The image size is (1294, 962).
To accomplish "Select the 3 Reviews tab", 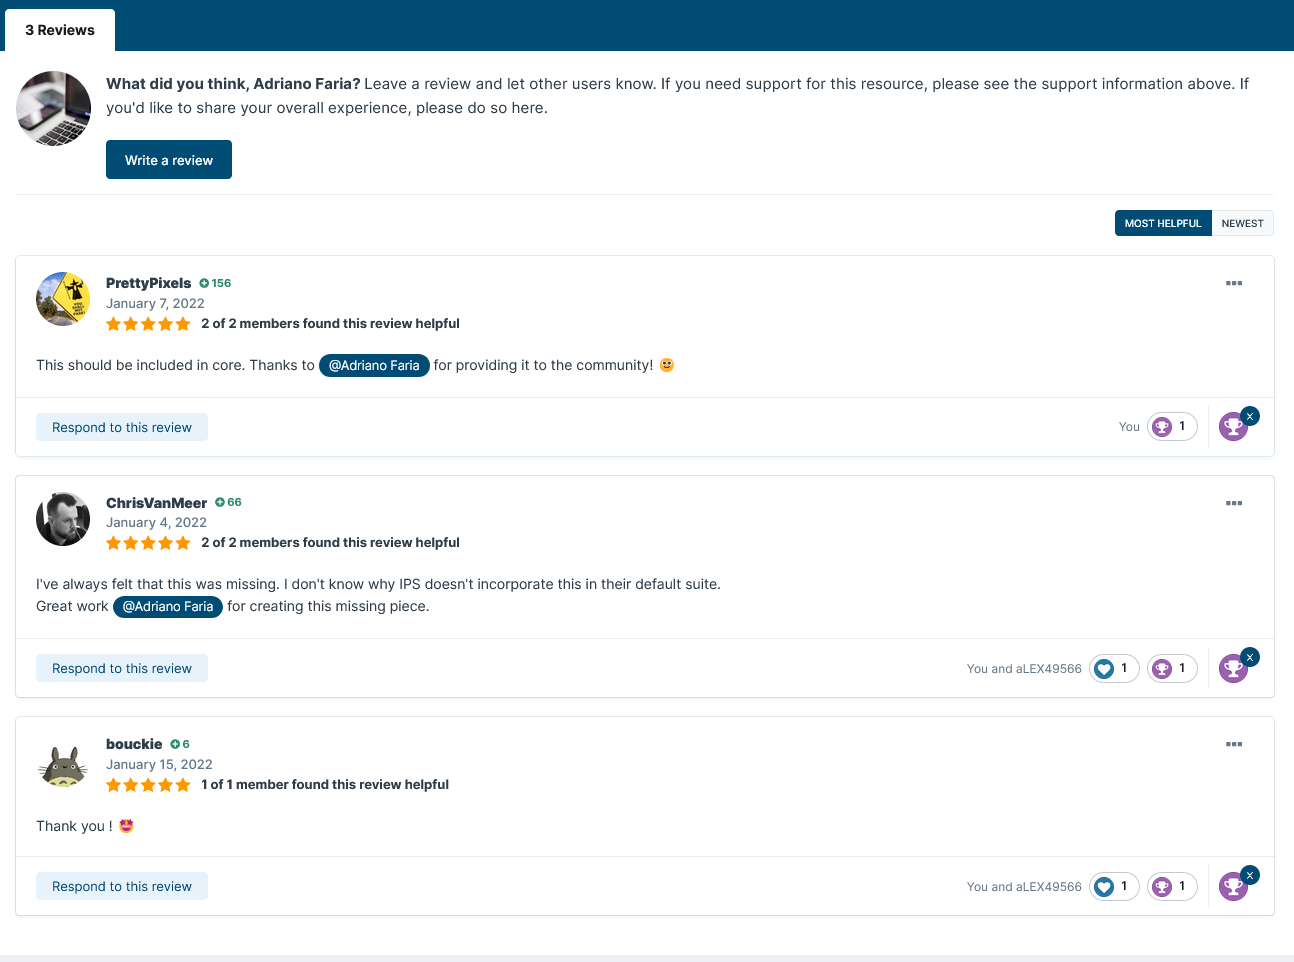I will click(60, 30).
